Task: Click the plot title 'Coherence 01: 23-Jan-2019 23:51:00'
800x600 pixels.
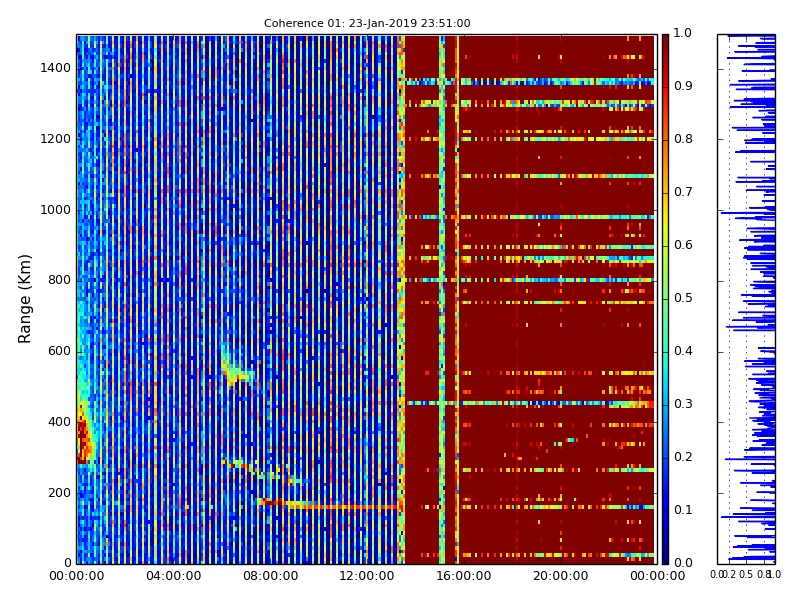Action: 367,23
